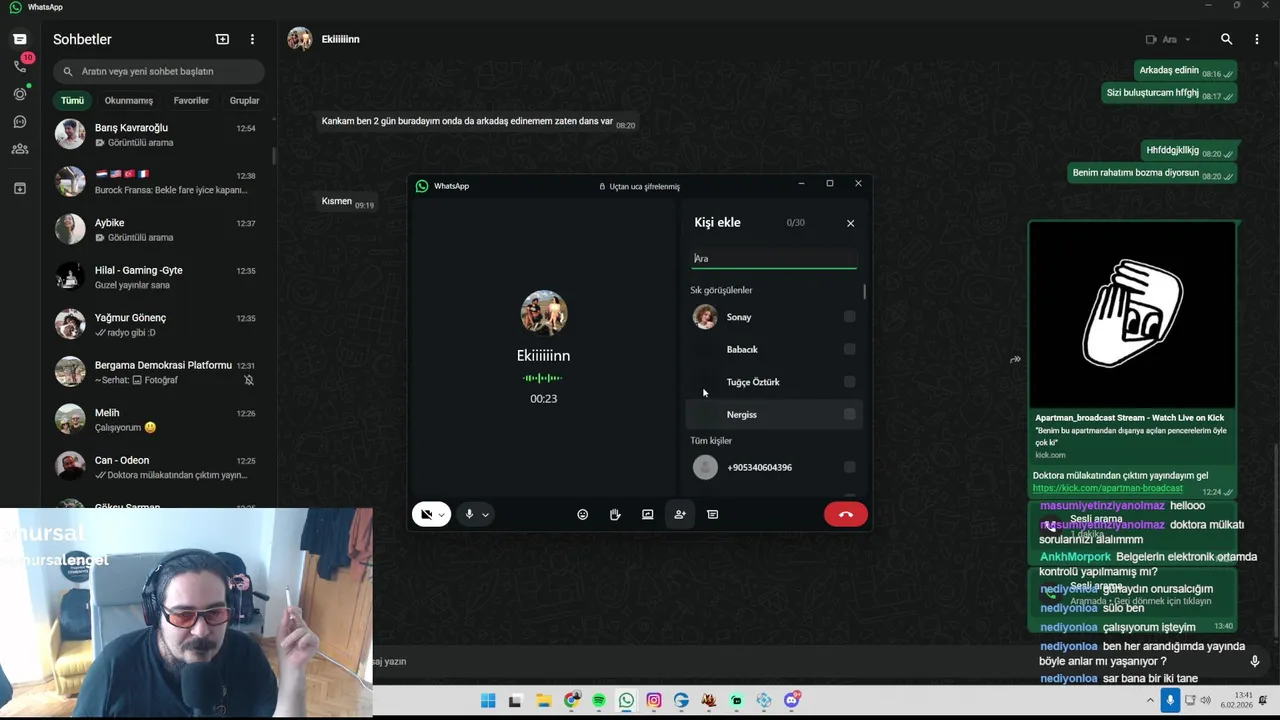
Task: Open Hilal - Gaming -Gyte chat
Action: 158,277
